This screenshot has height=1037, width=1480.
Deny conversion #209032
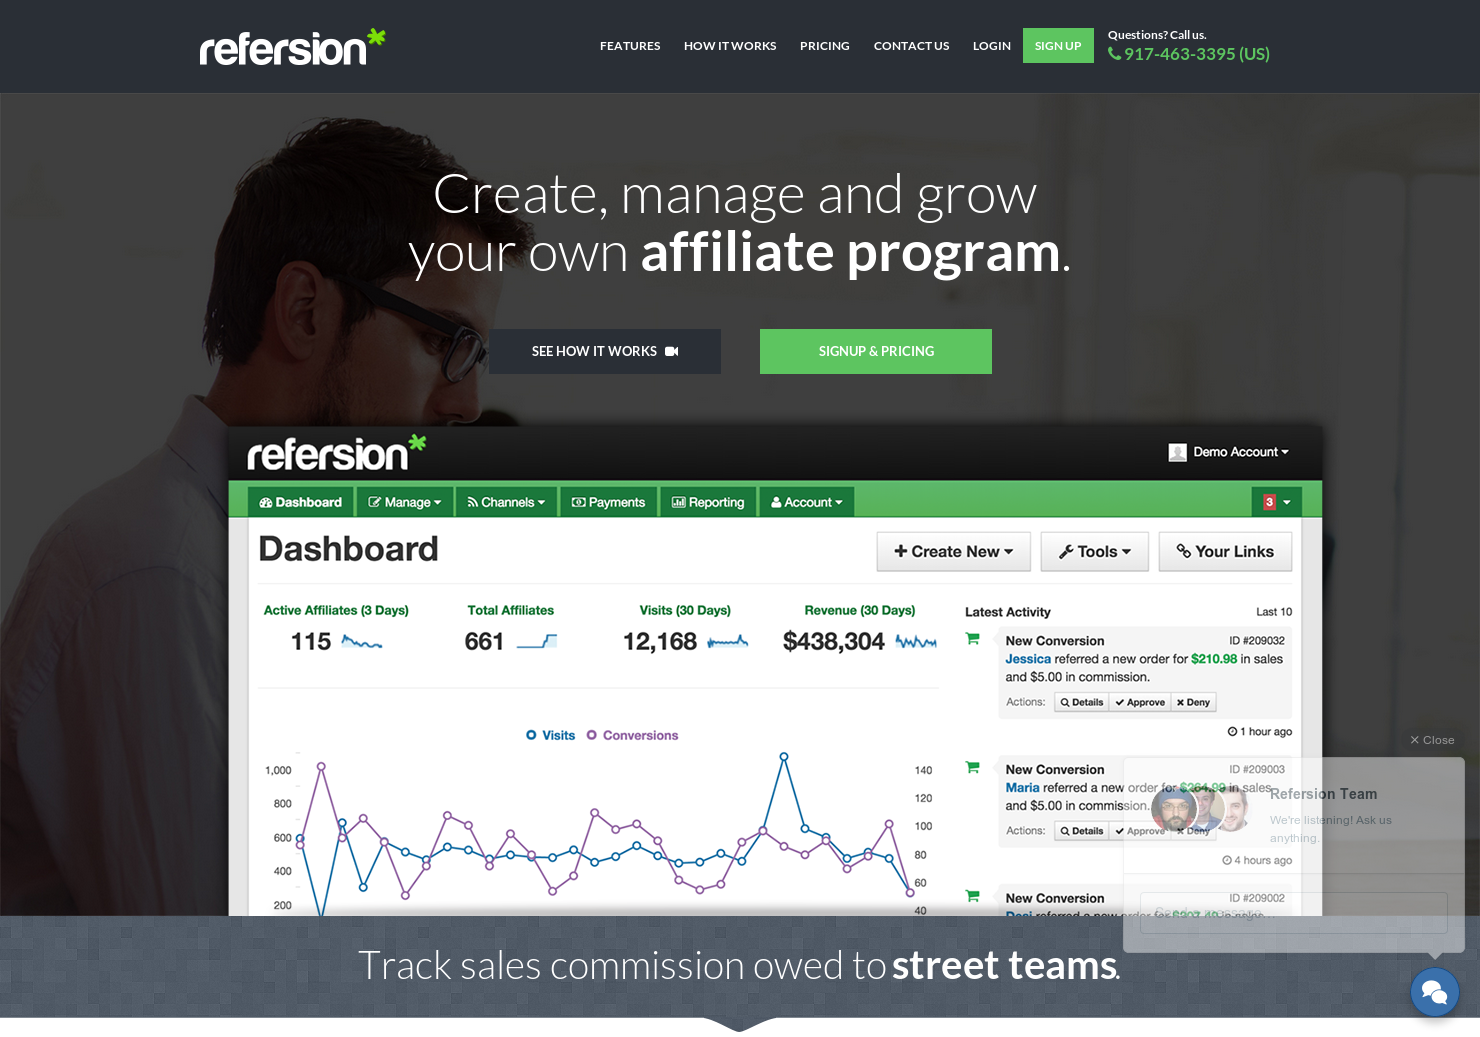(x=1193, y=702)
